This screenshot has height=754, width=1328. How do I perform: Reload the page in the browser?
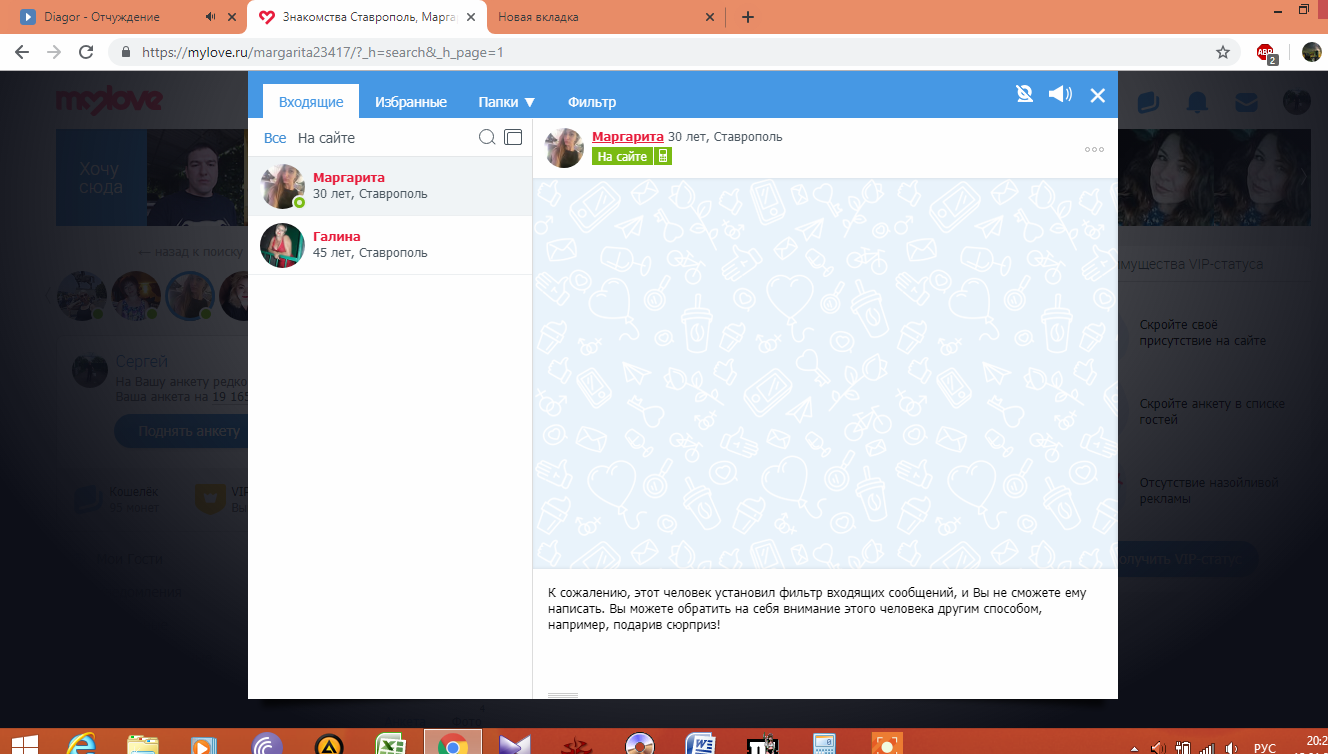click(86, 52)
